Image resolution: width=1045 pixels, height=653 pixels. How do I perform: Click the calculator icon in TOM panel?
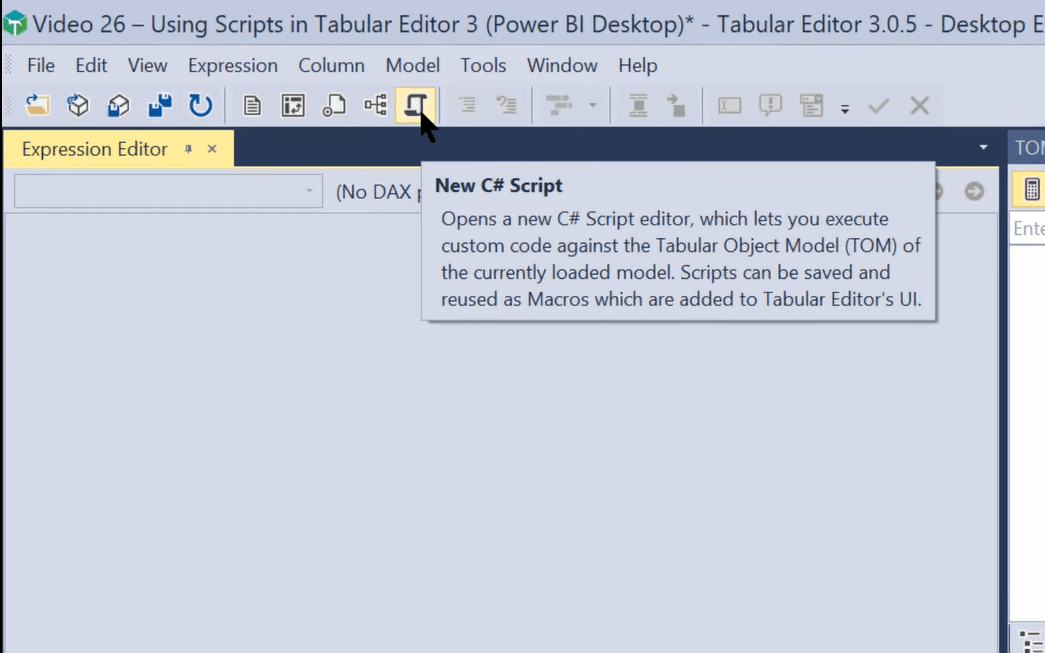[1032, 189]
